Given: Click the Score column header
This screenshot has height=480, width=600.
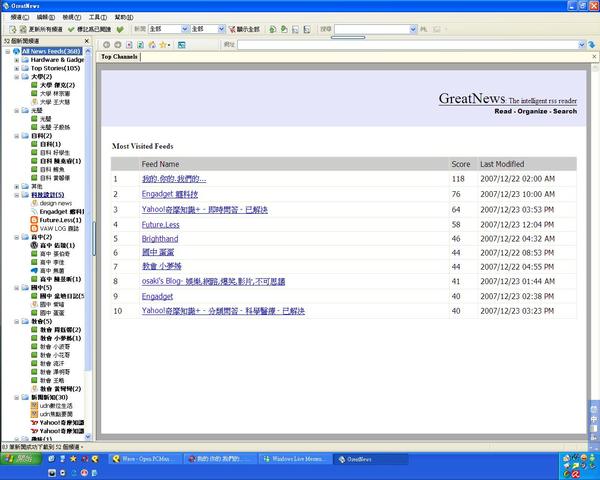Looking at the screenshot, I should [x=461, y=164].
